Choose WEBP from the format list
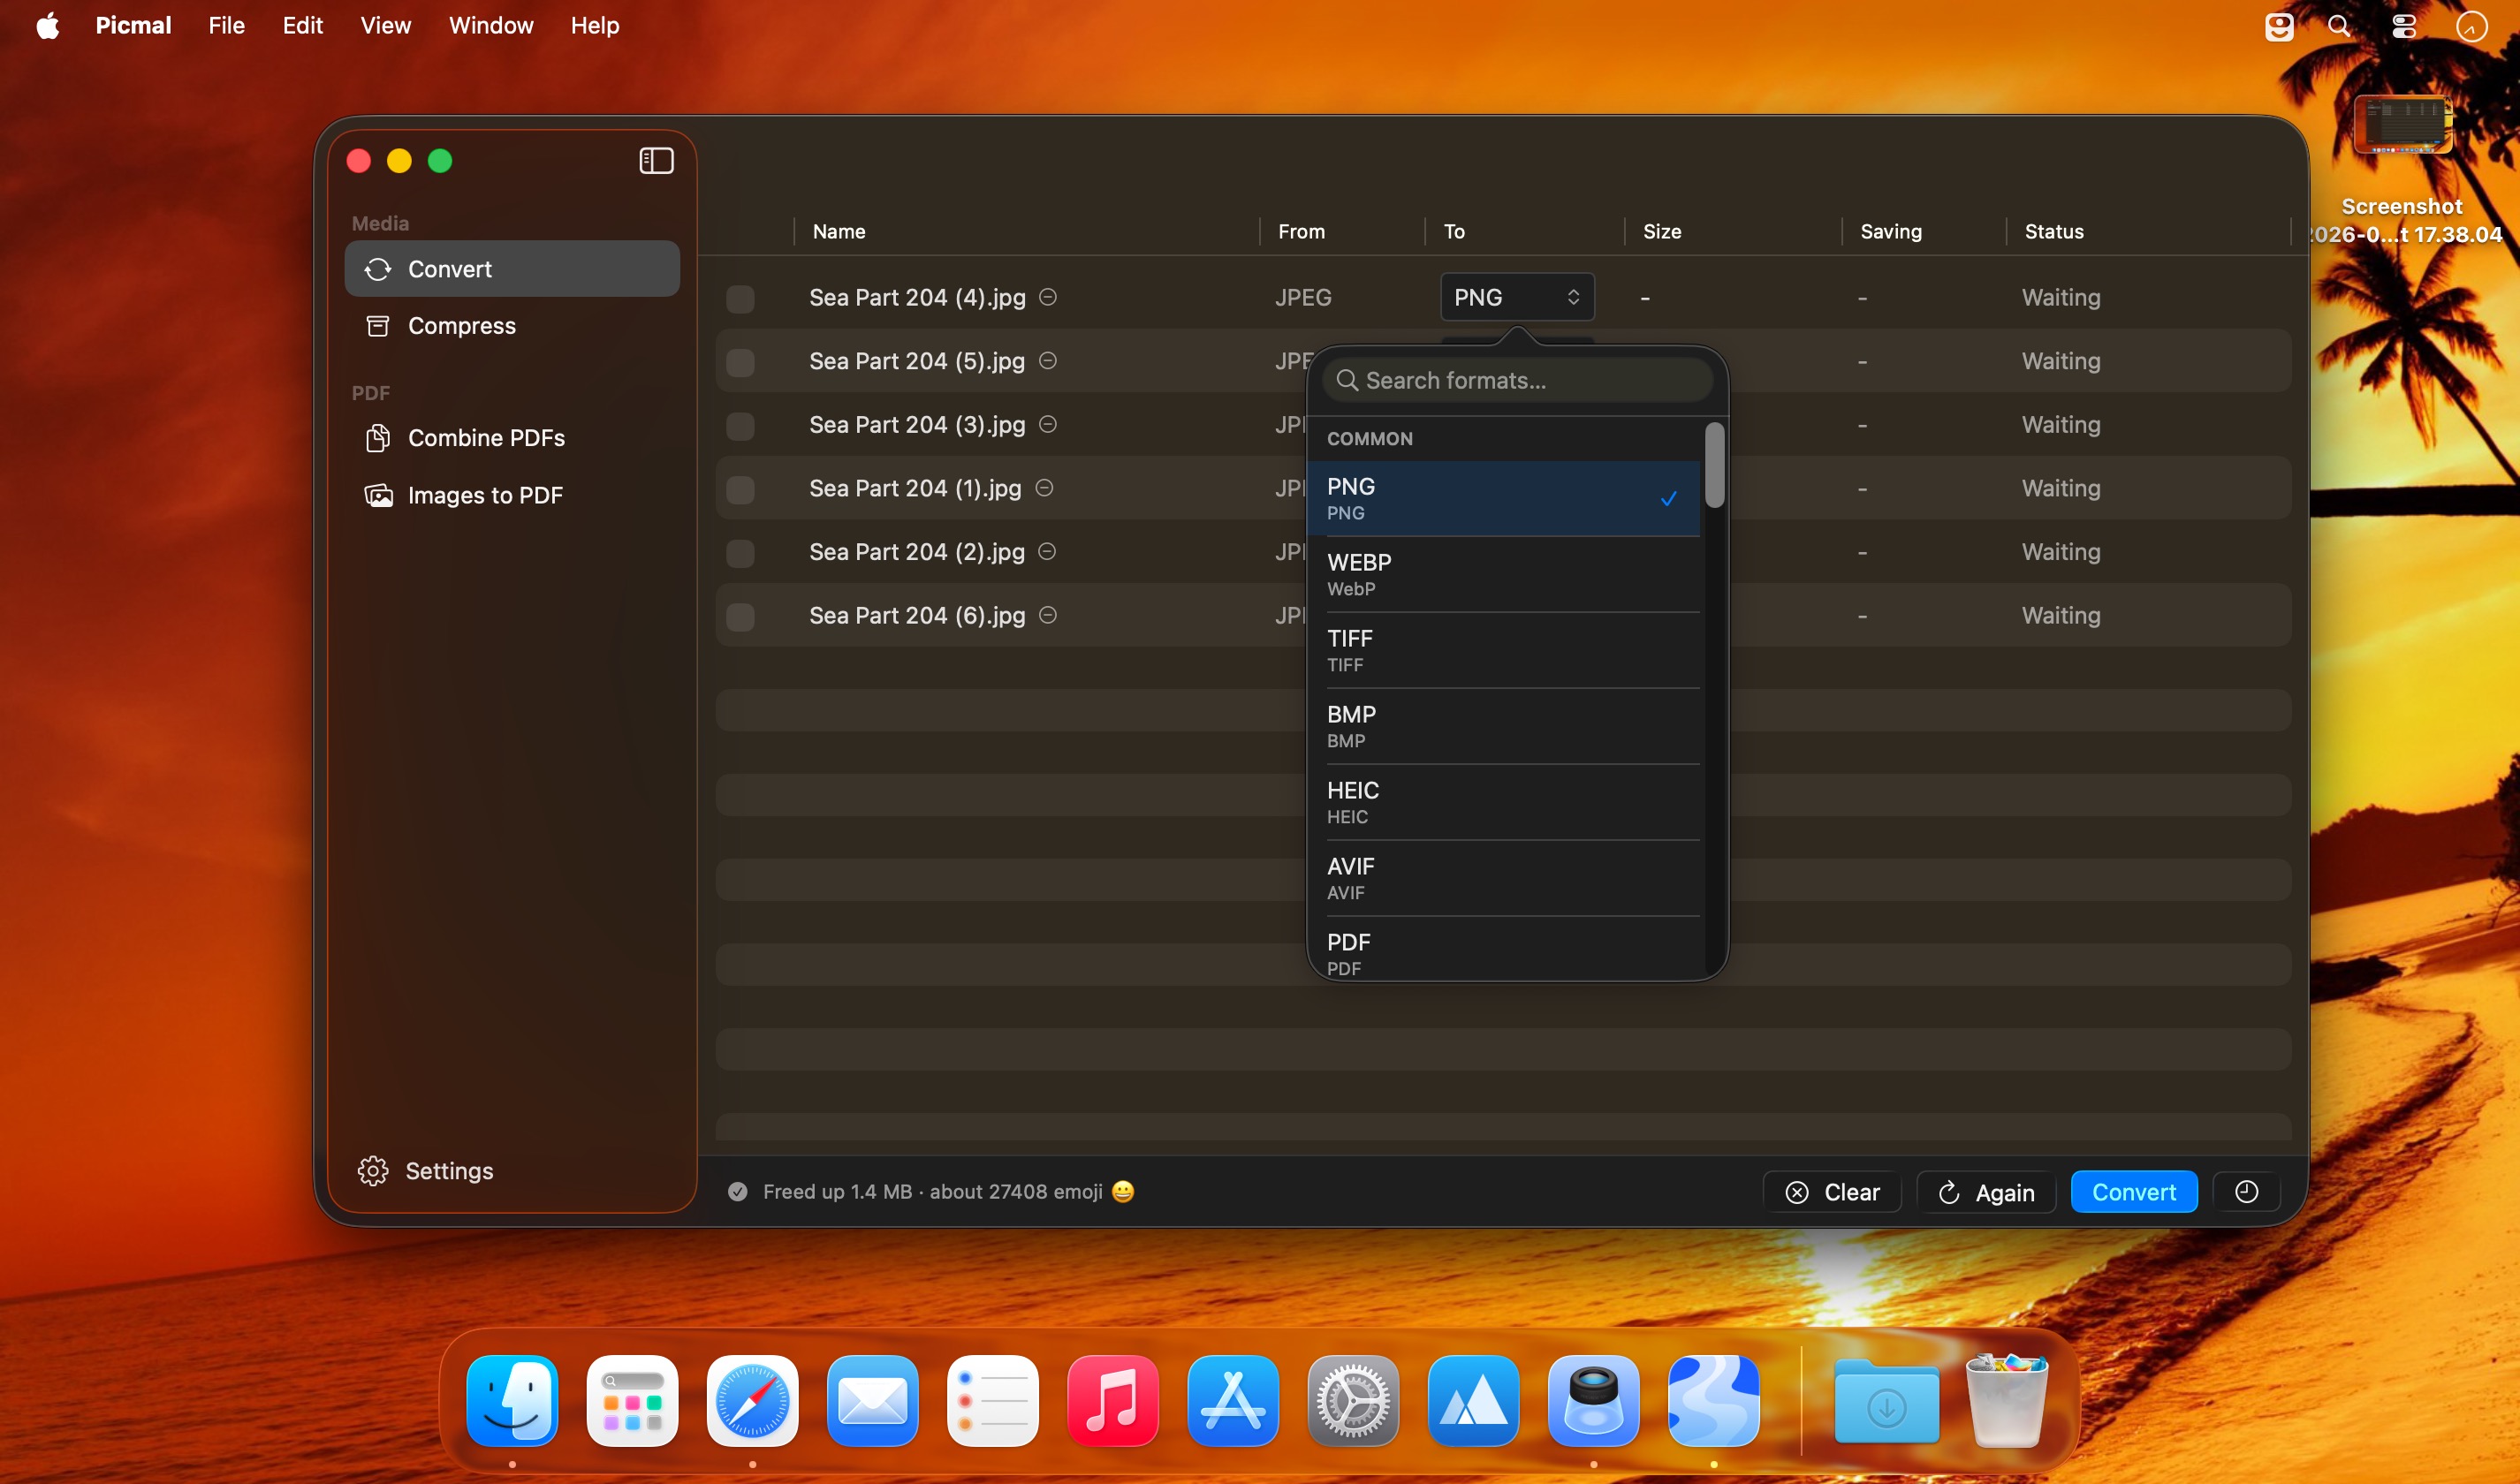The image size is (2520, 1484). coord(1503,574)
